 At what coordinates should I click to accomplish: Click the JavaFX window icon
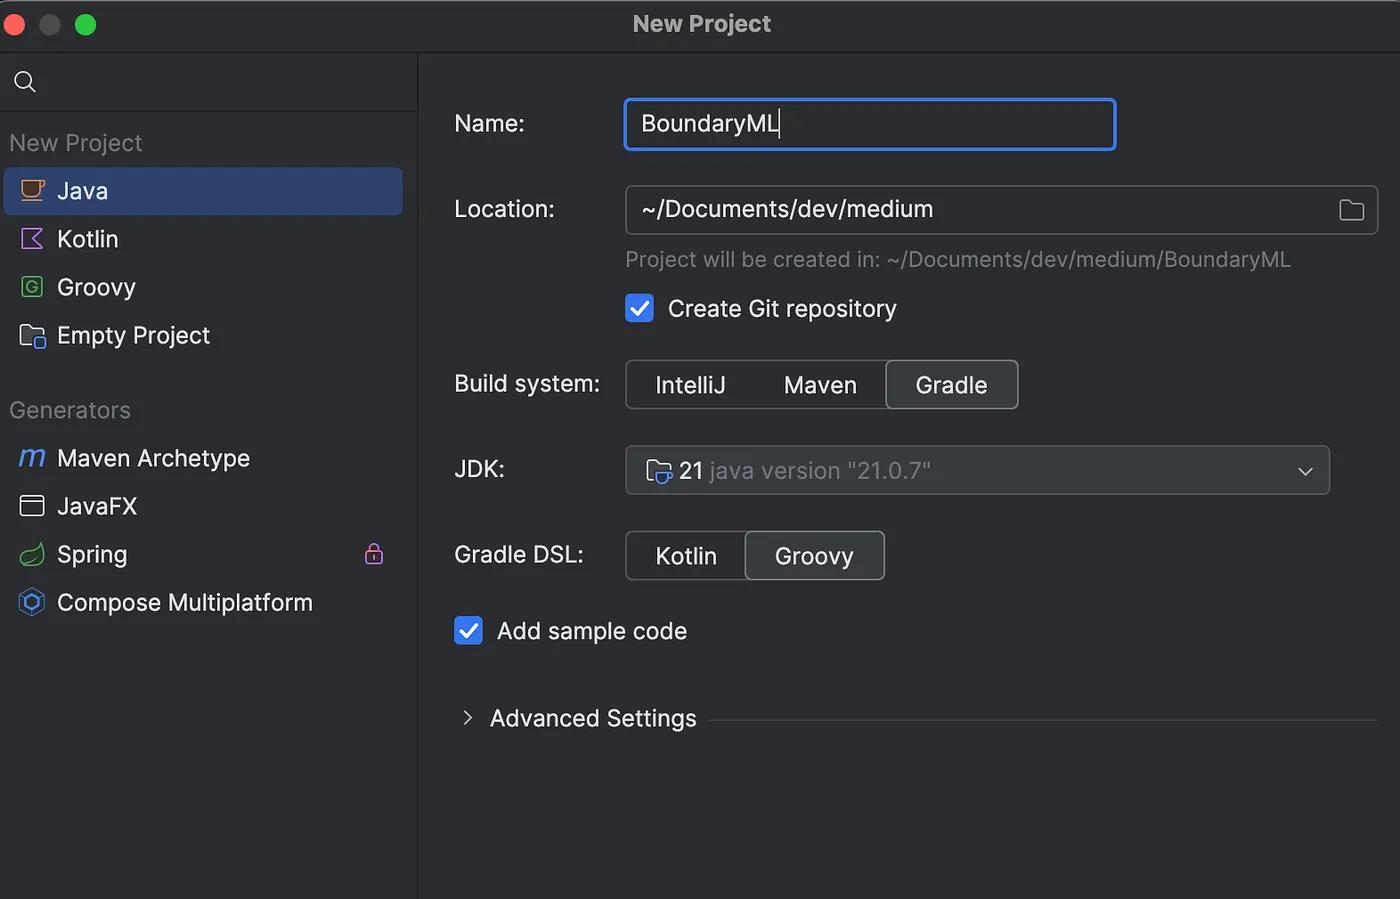pos(32,506)
